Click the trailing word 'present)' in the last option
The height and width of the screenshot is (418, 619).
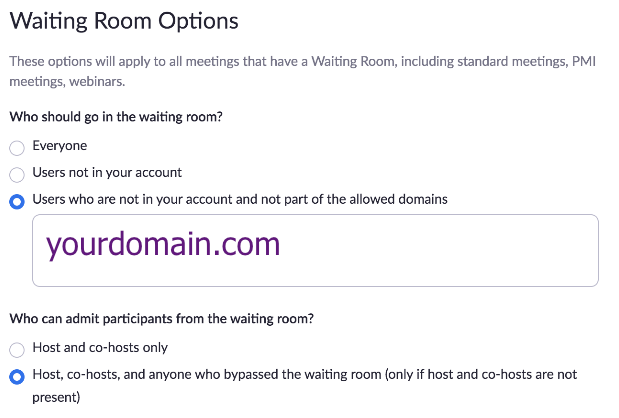point(60,396)
